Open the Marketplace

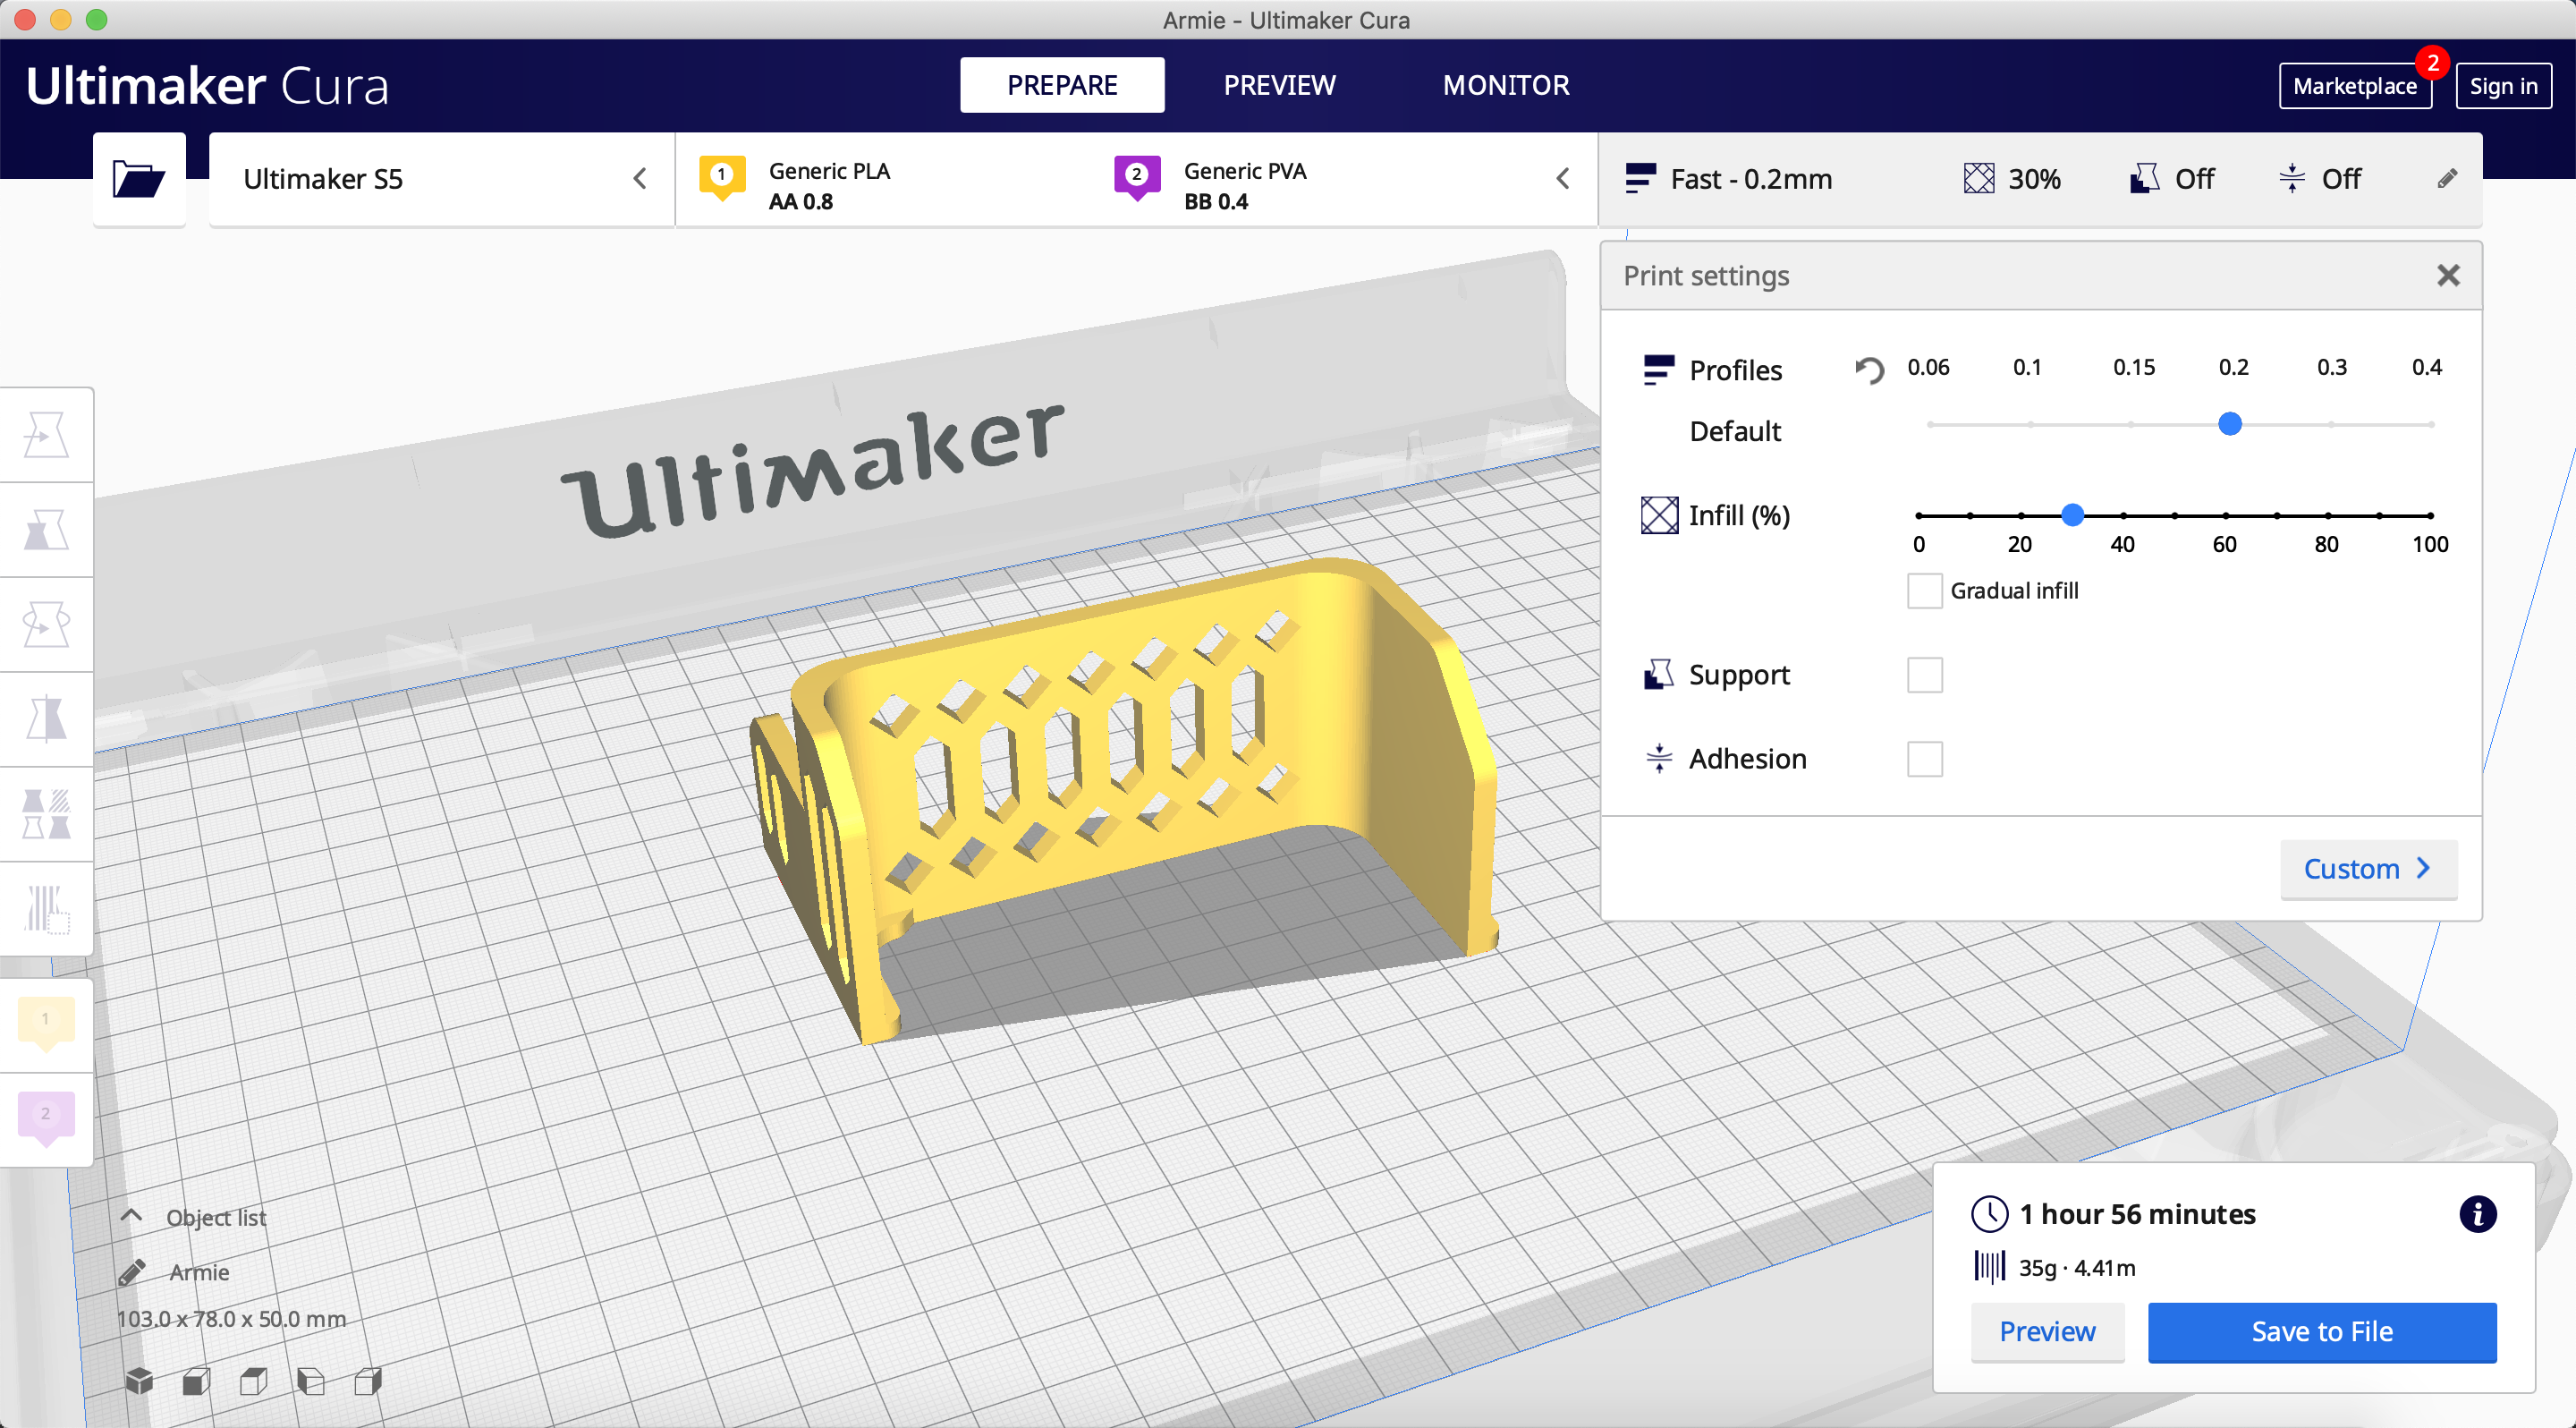(x=2354, y=86)
